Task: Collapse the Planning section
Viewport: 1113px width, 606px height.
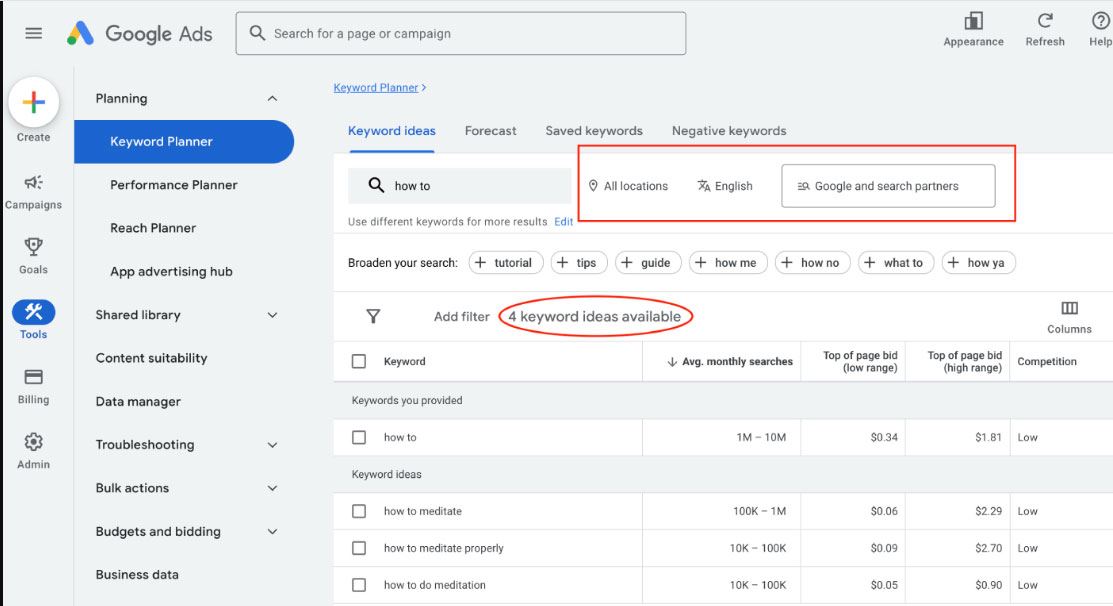Action: coord(272,99)
